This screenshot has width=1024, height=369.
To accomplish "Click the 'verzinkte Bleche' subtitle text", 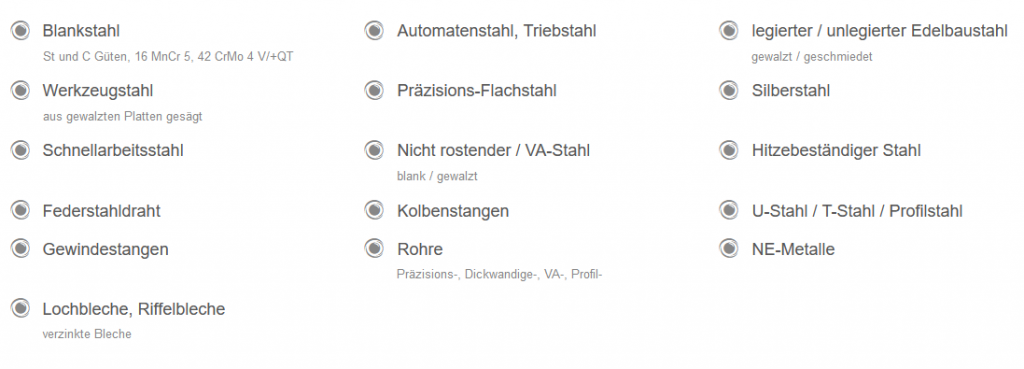I will point(87,334).
